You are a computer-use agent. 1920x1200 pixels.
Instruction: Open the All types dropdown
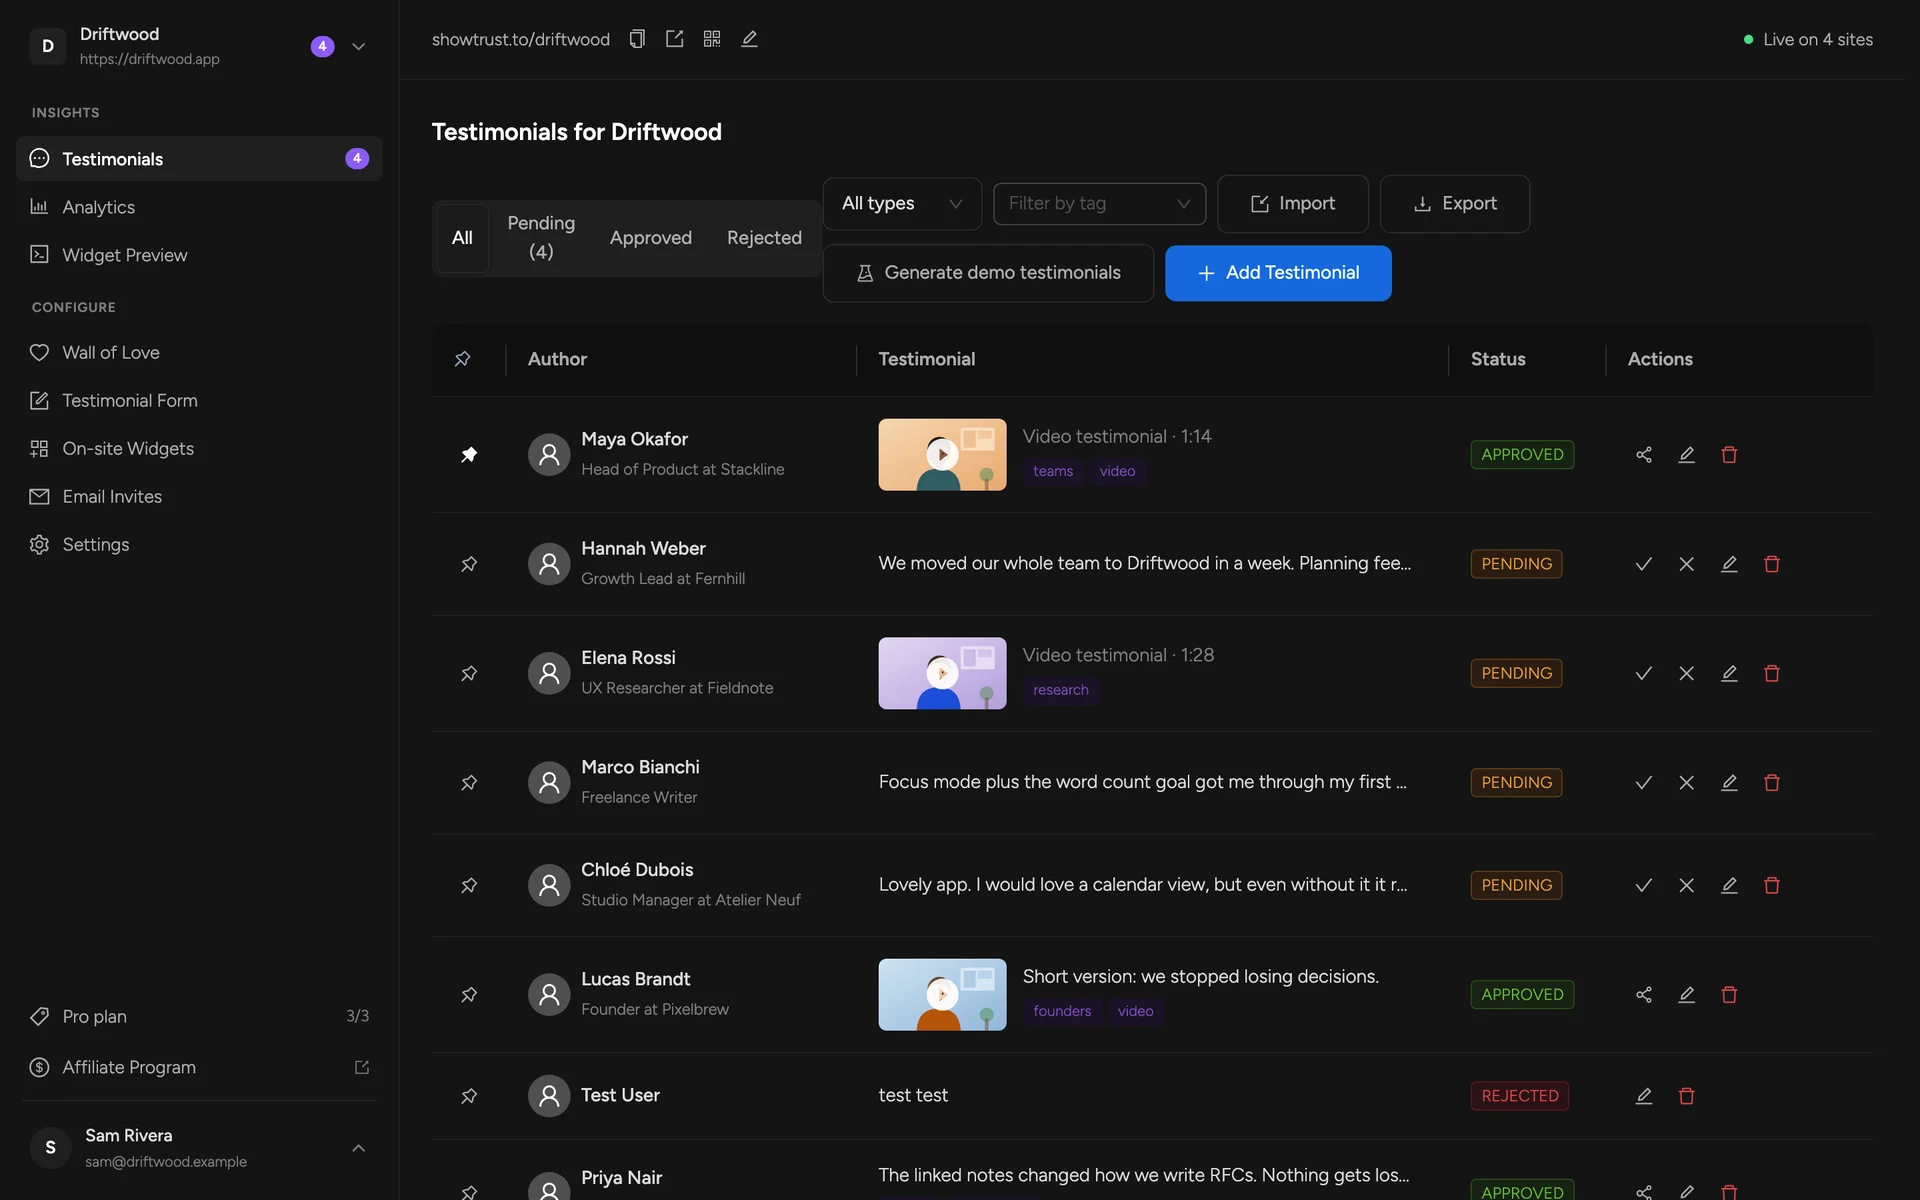click(902, 204)
